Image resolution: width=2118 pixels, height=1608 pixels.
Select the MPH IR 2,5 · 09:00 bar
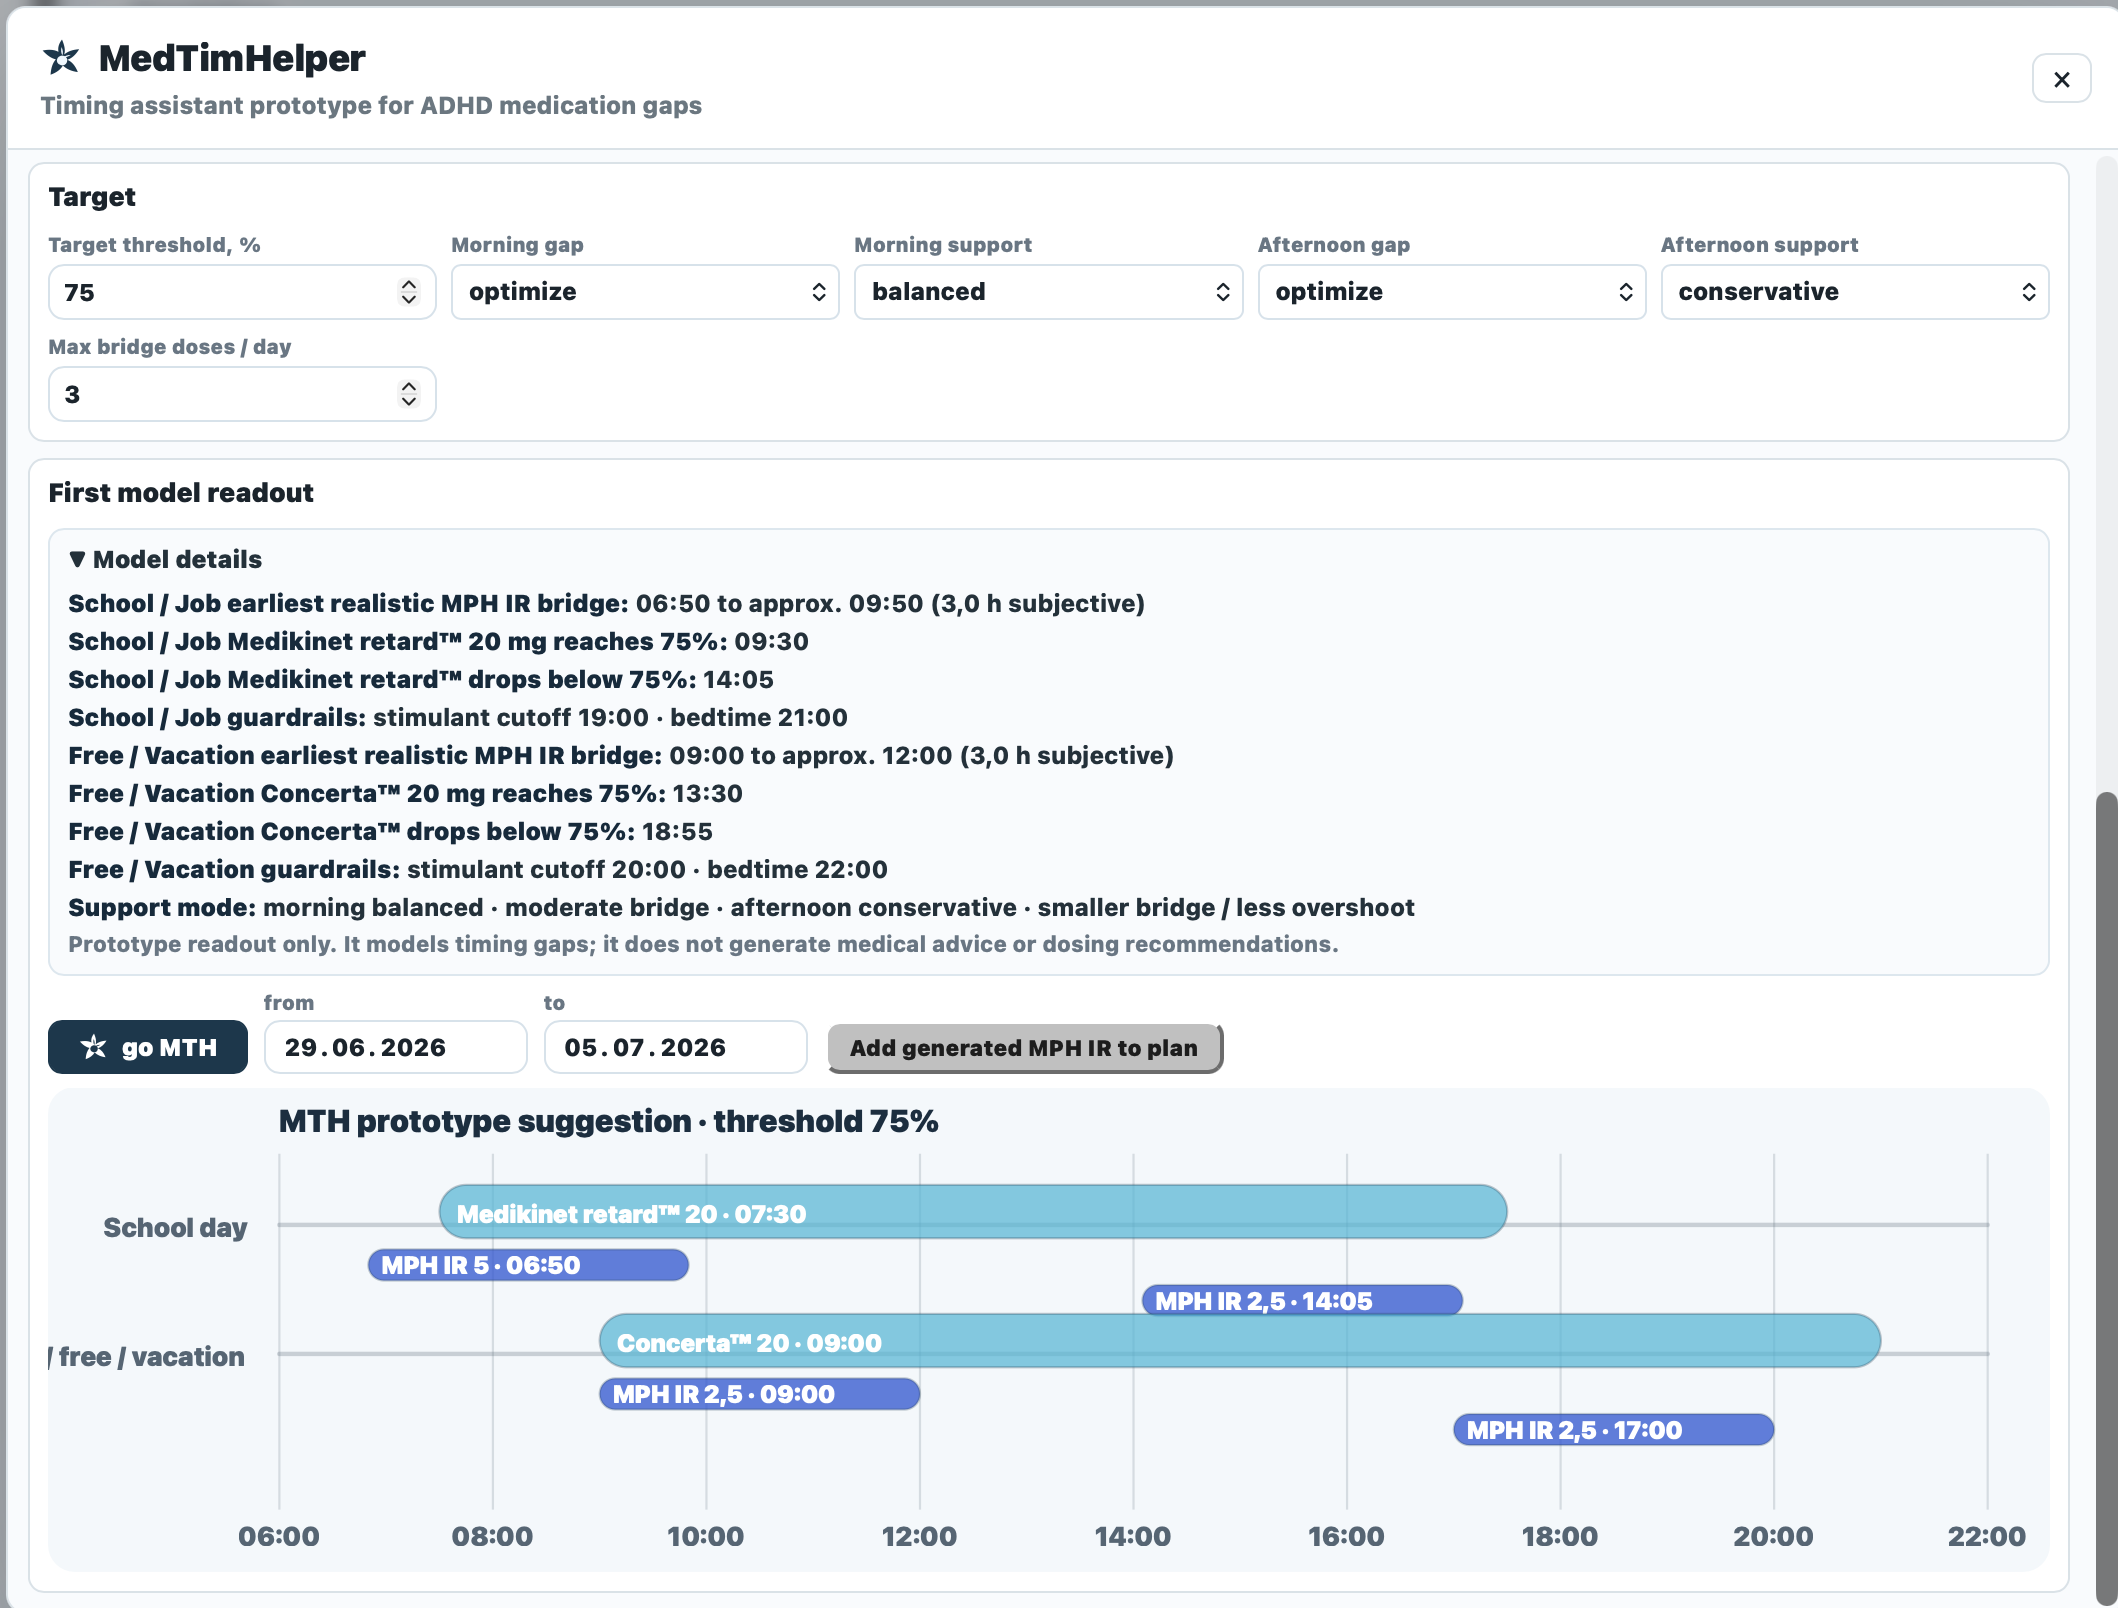click(759, 1394)
